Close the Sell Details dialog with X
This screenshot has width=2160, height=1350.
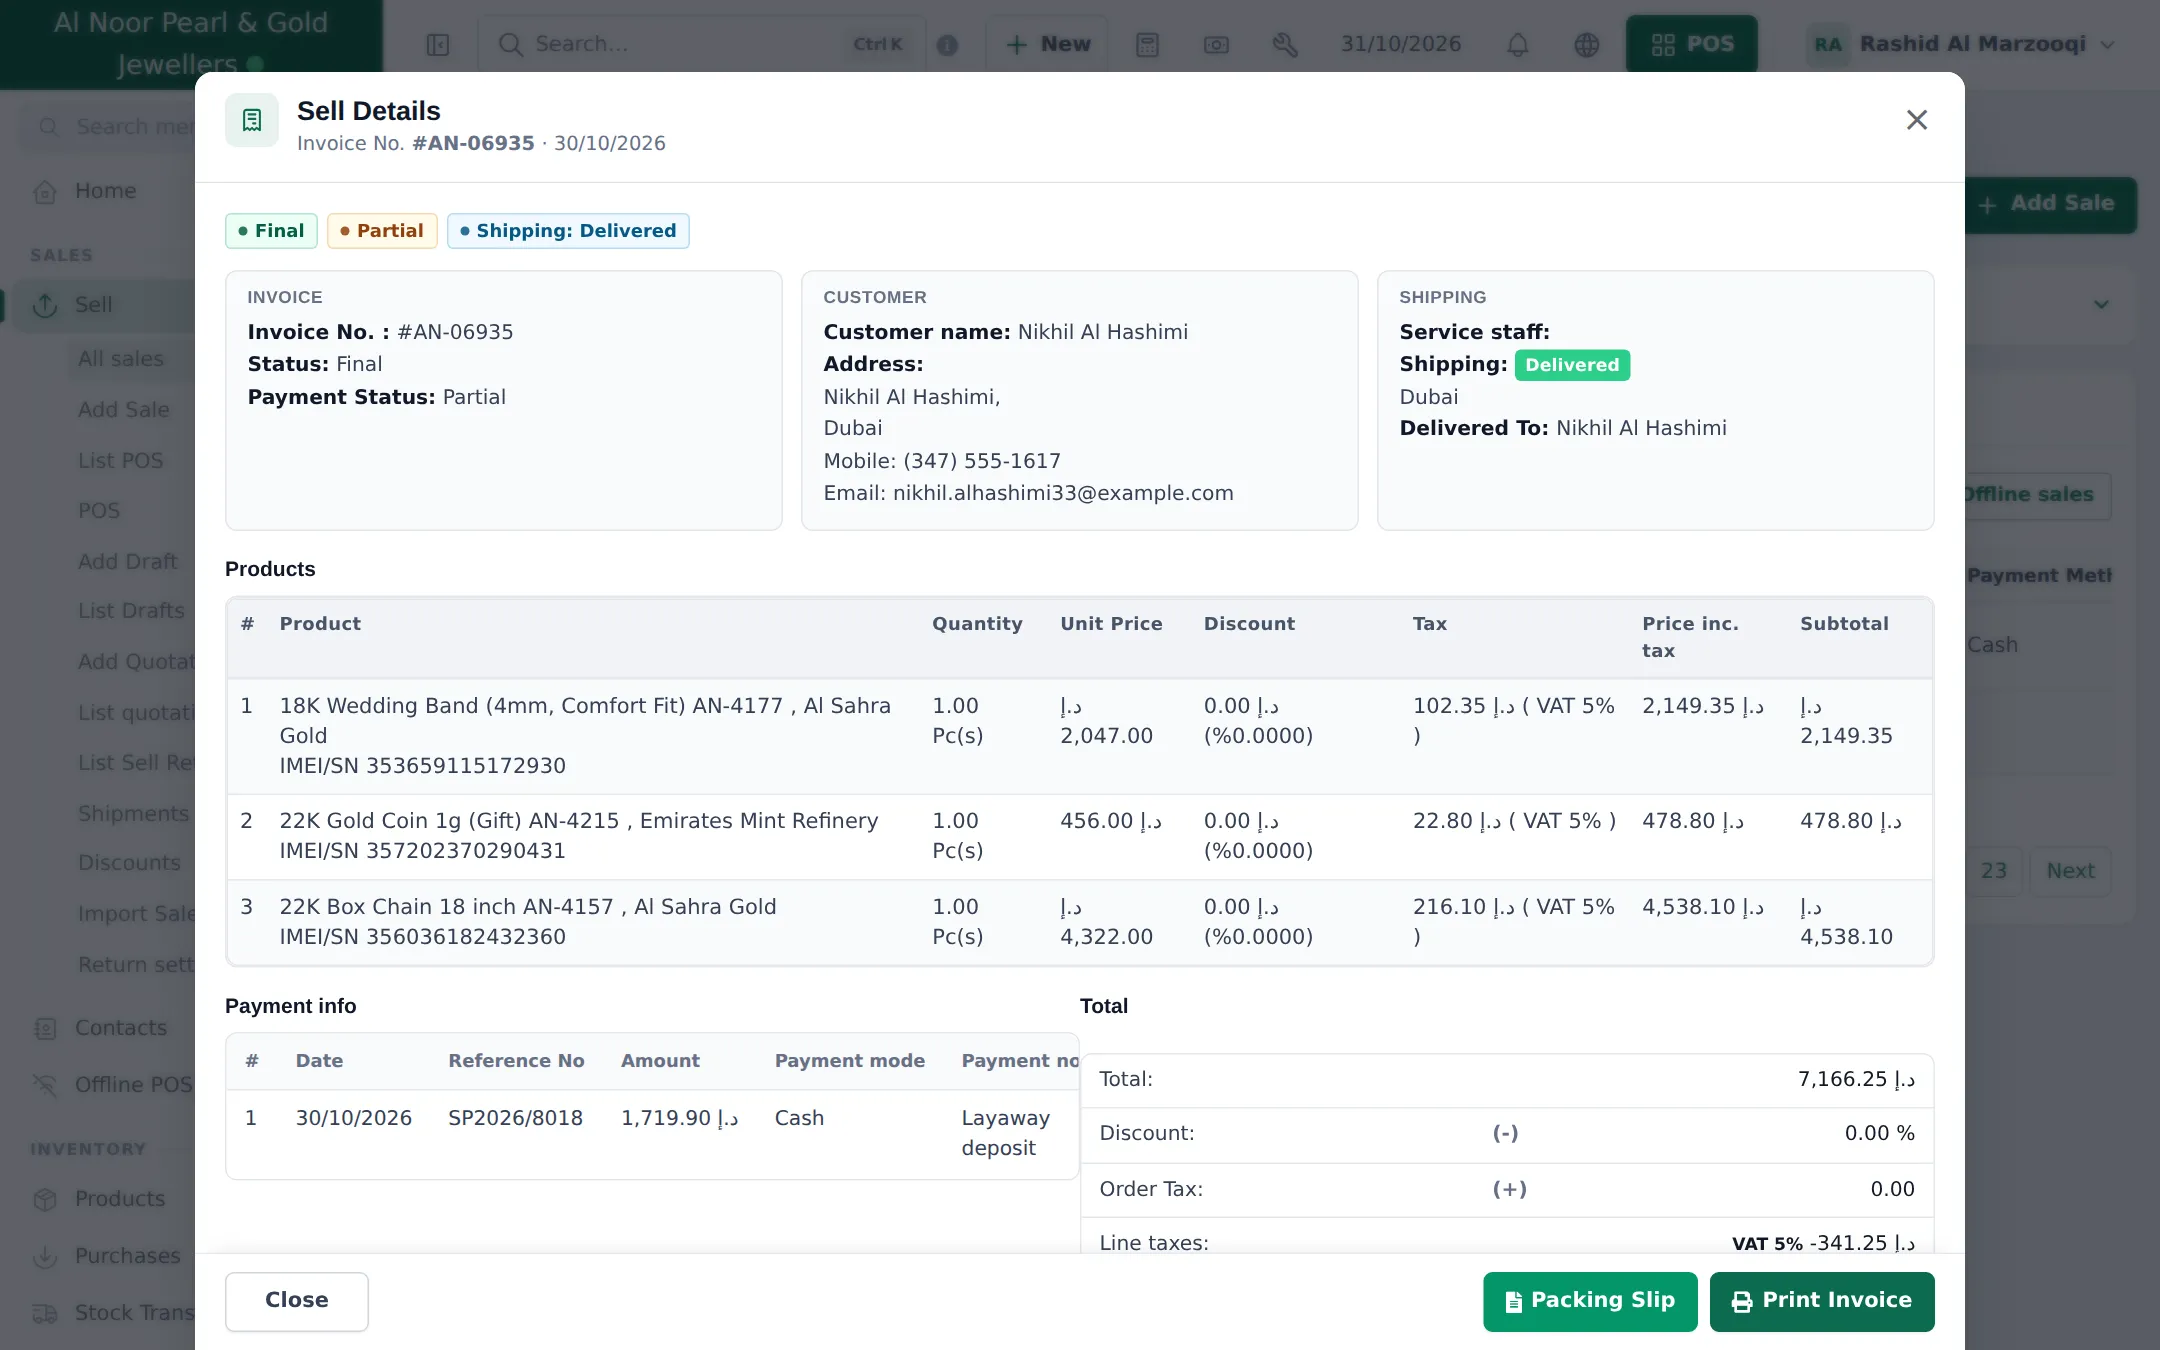1916,120
